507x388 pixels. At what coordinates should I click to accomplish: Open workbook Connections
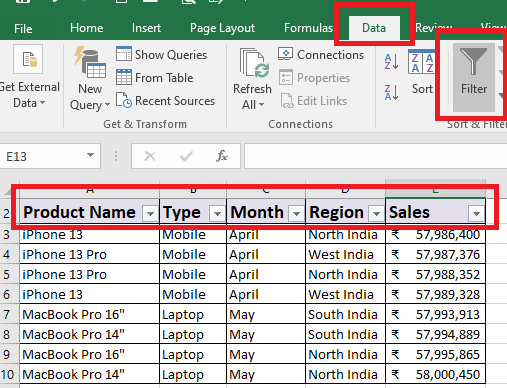pos(321,54)
